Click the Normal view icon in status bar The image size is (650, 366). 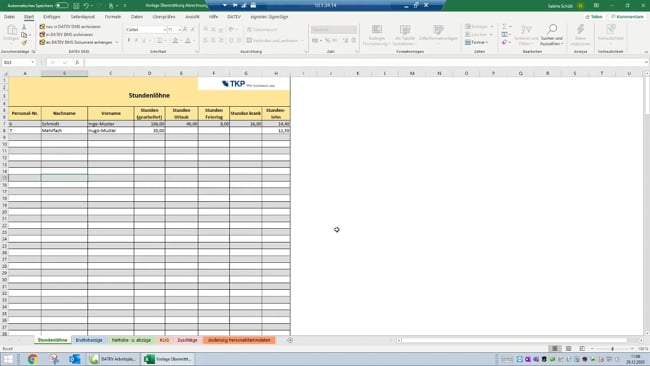(x=555, y=349)
